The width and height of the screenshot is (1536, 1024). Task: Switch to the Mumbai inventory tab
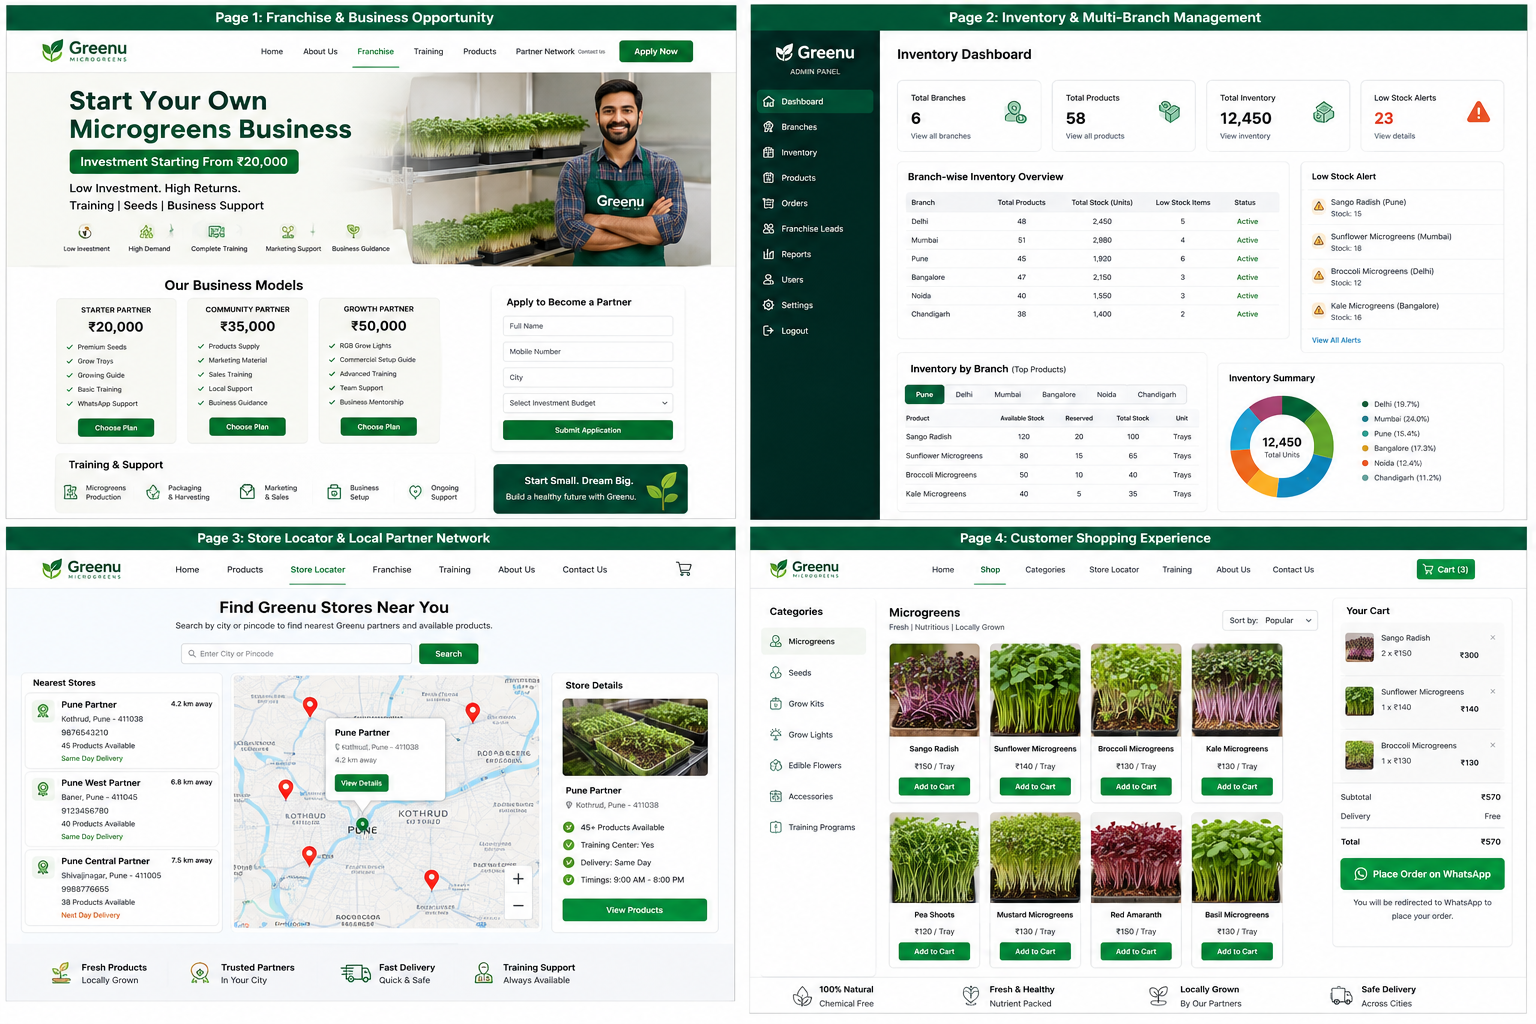pos(1008,394)
